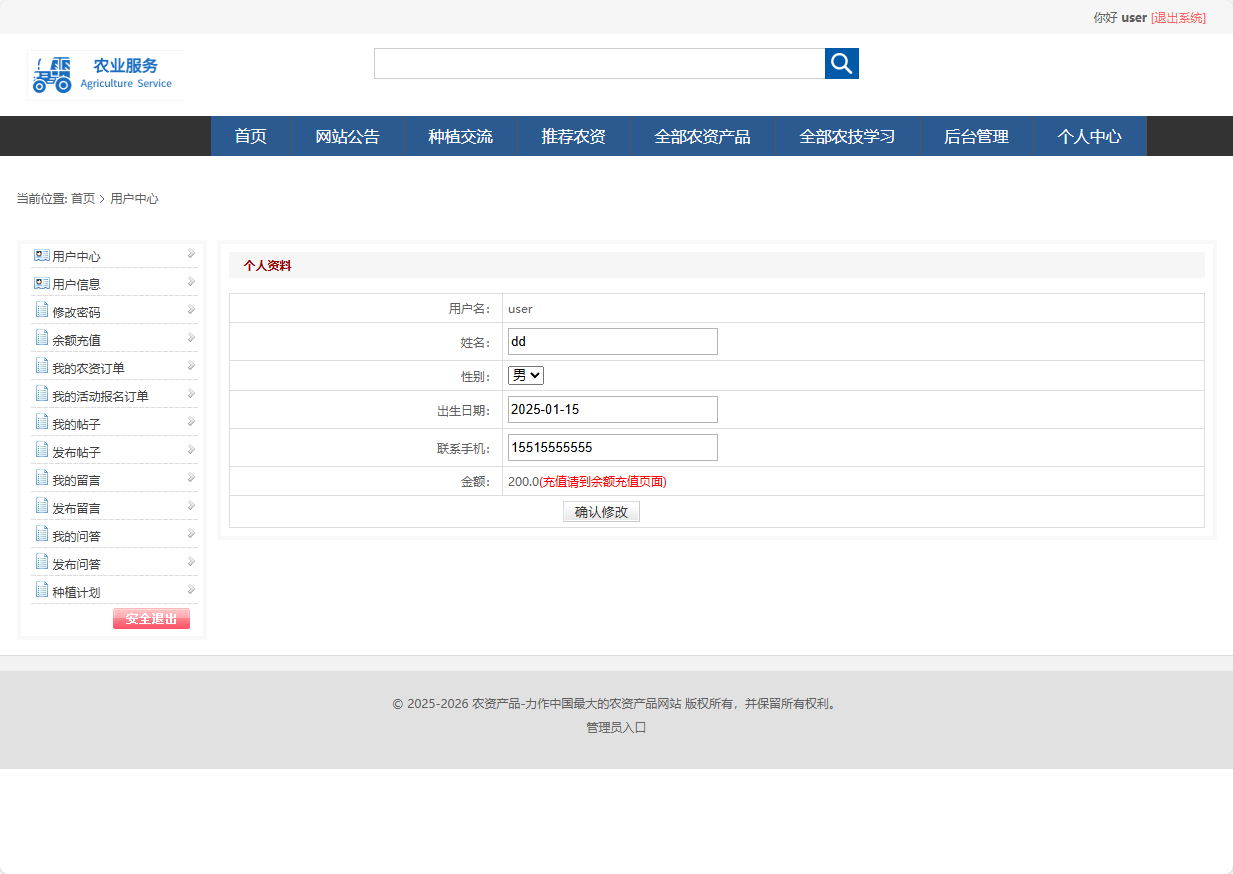The image size is (1233, 874).
Task: Click the arrow next to 我的留言
Action: [189, 478]
